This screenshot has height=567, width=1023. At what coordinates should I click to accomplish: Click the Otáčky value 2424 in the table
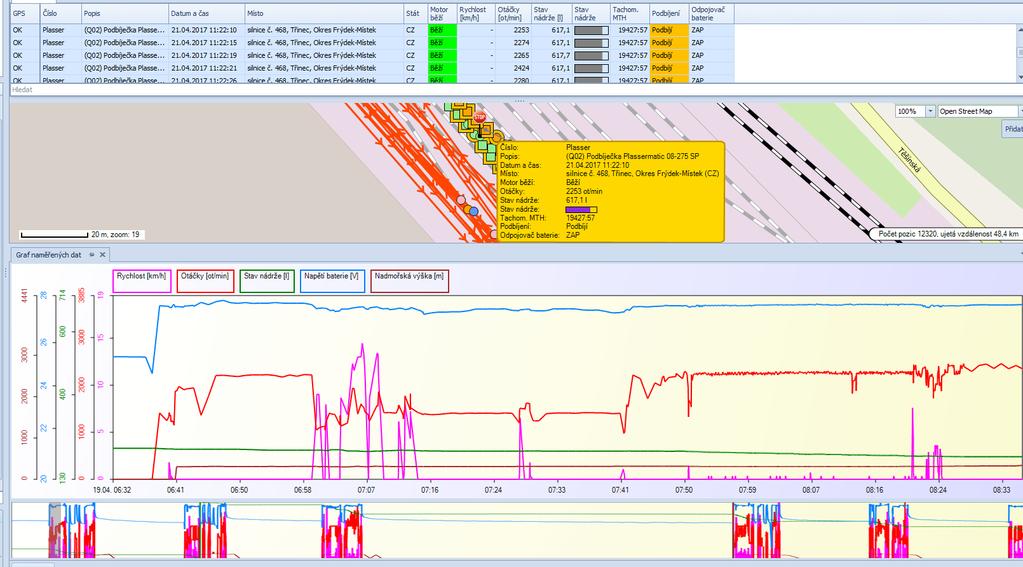[x=521, y=68]
